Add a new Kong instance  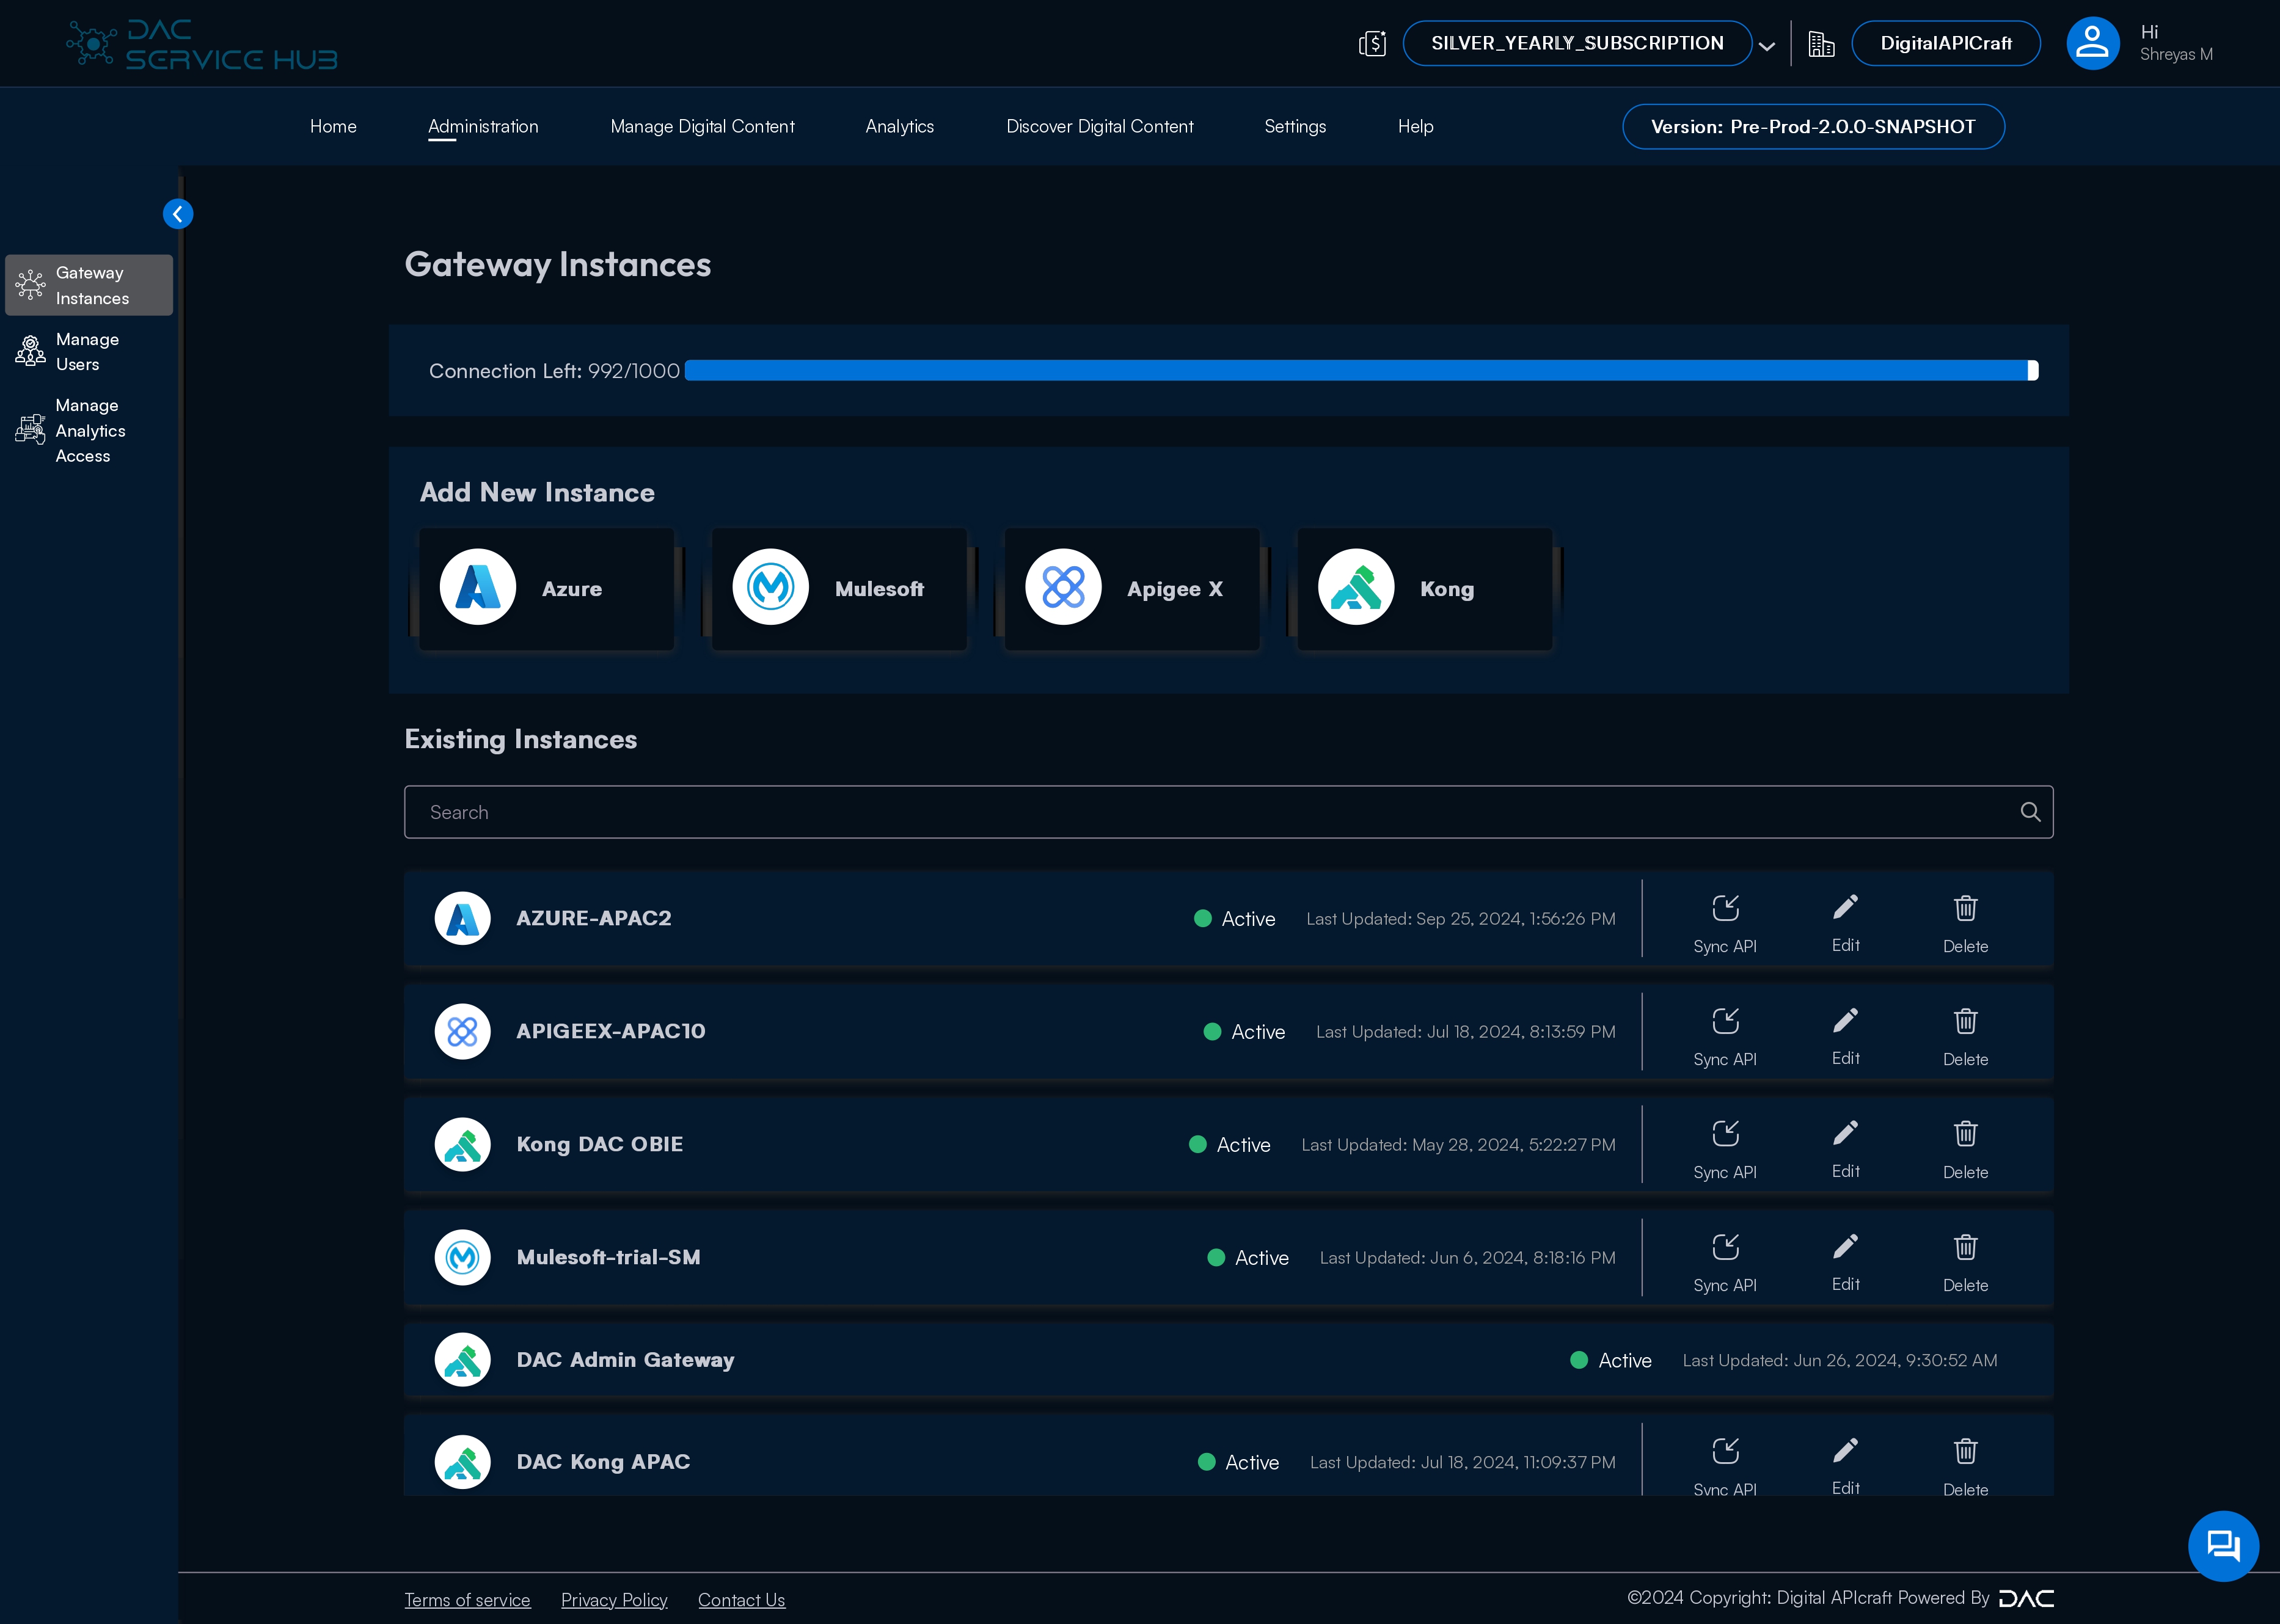(x=1424, y=589)
